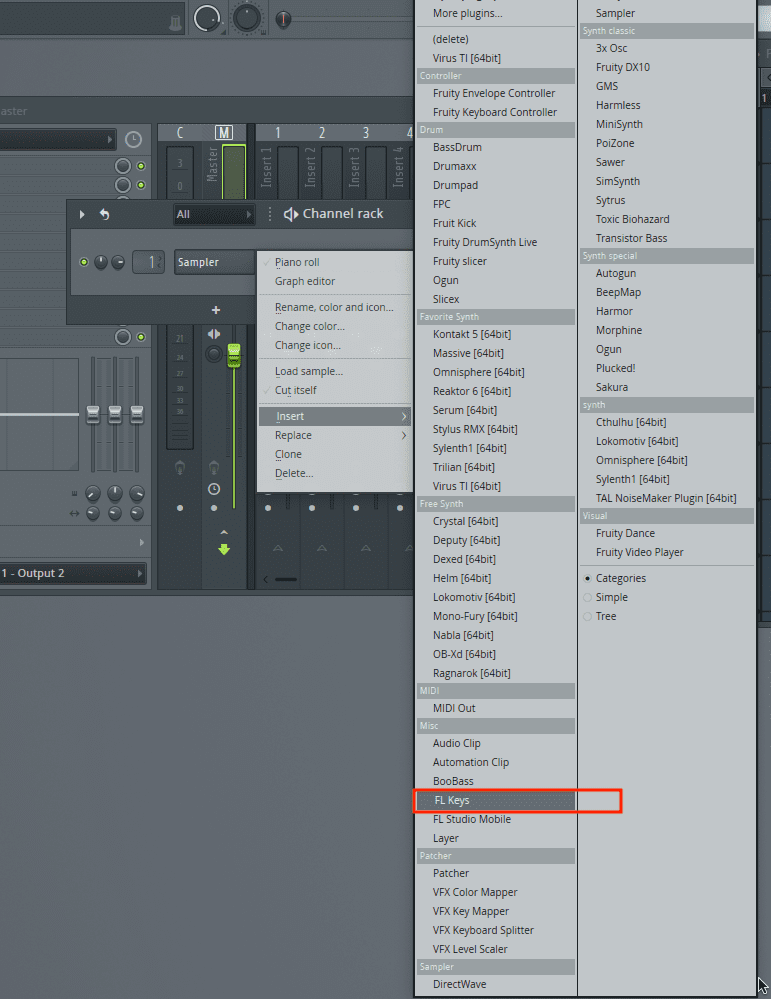
Task: Click the circular icon of the lowest effect slot
Action: (x=123, y=337)
